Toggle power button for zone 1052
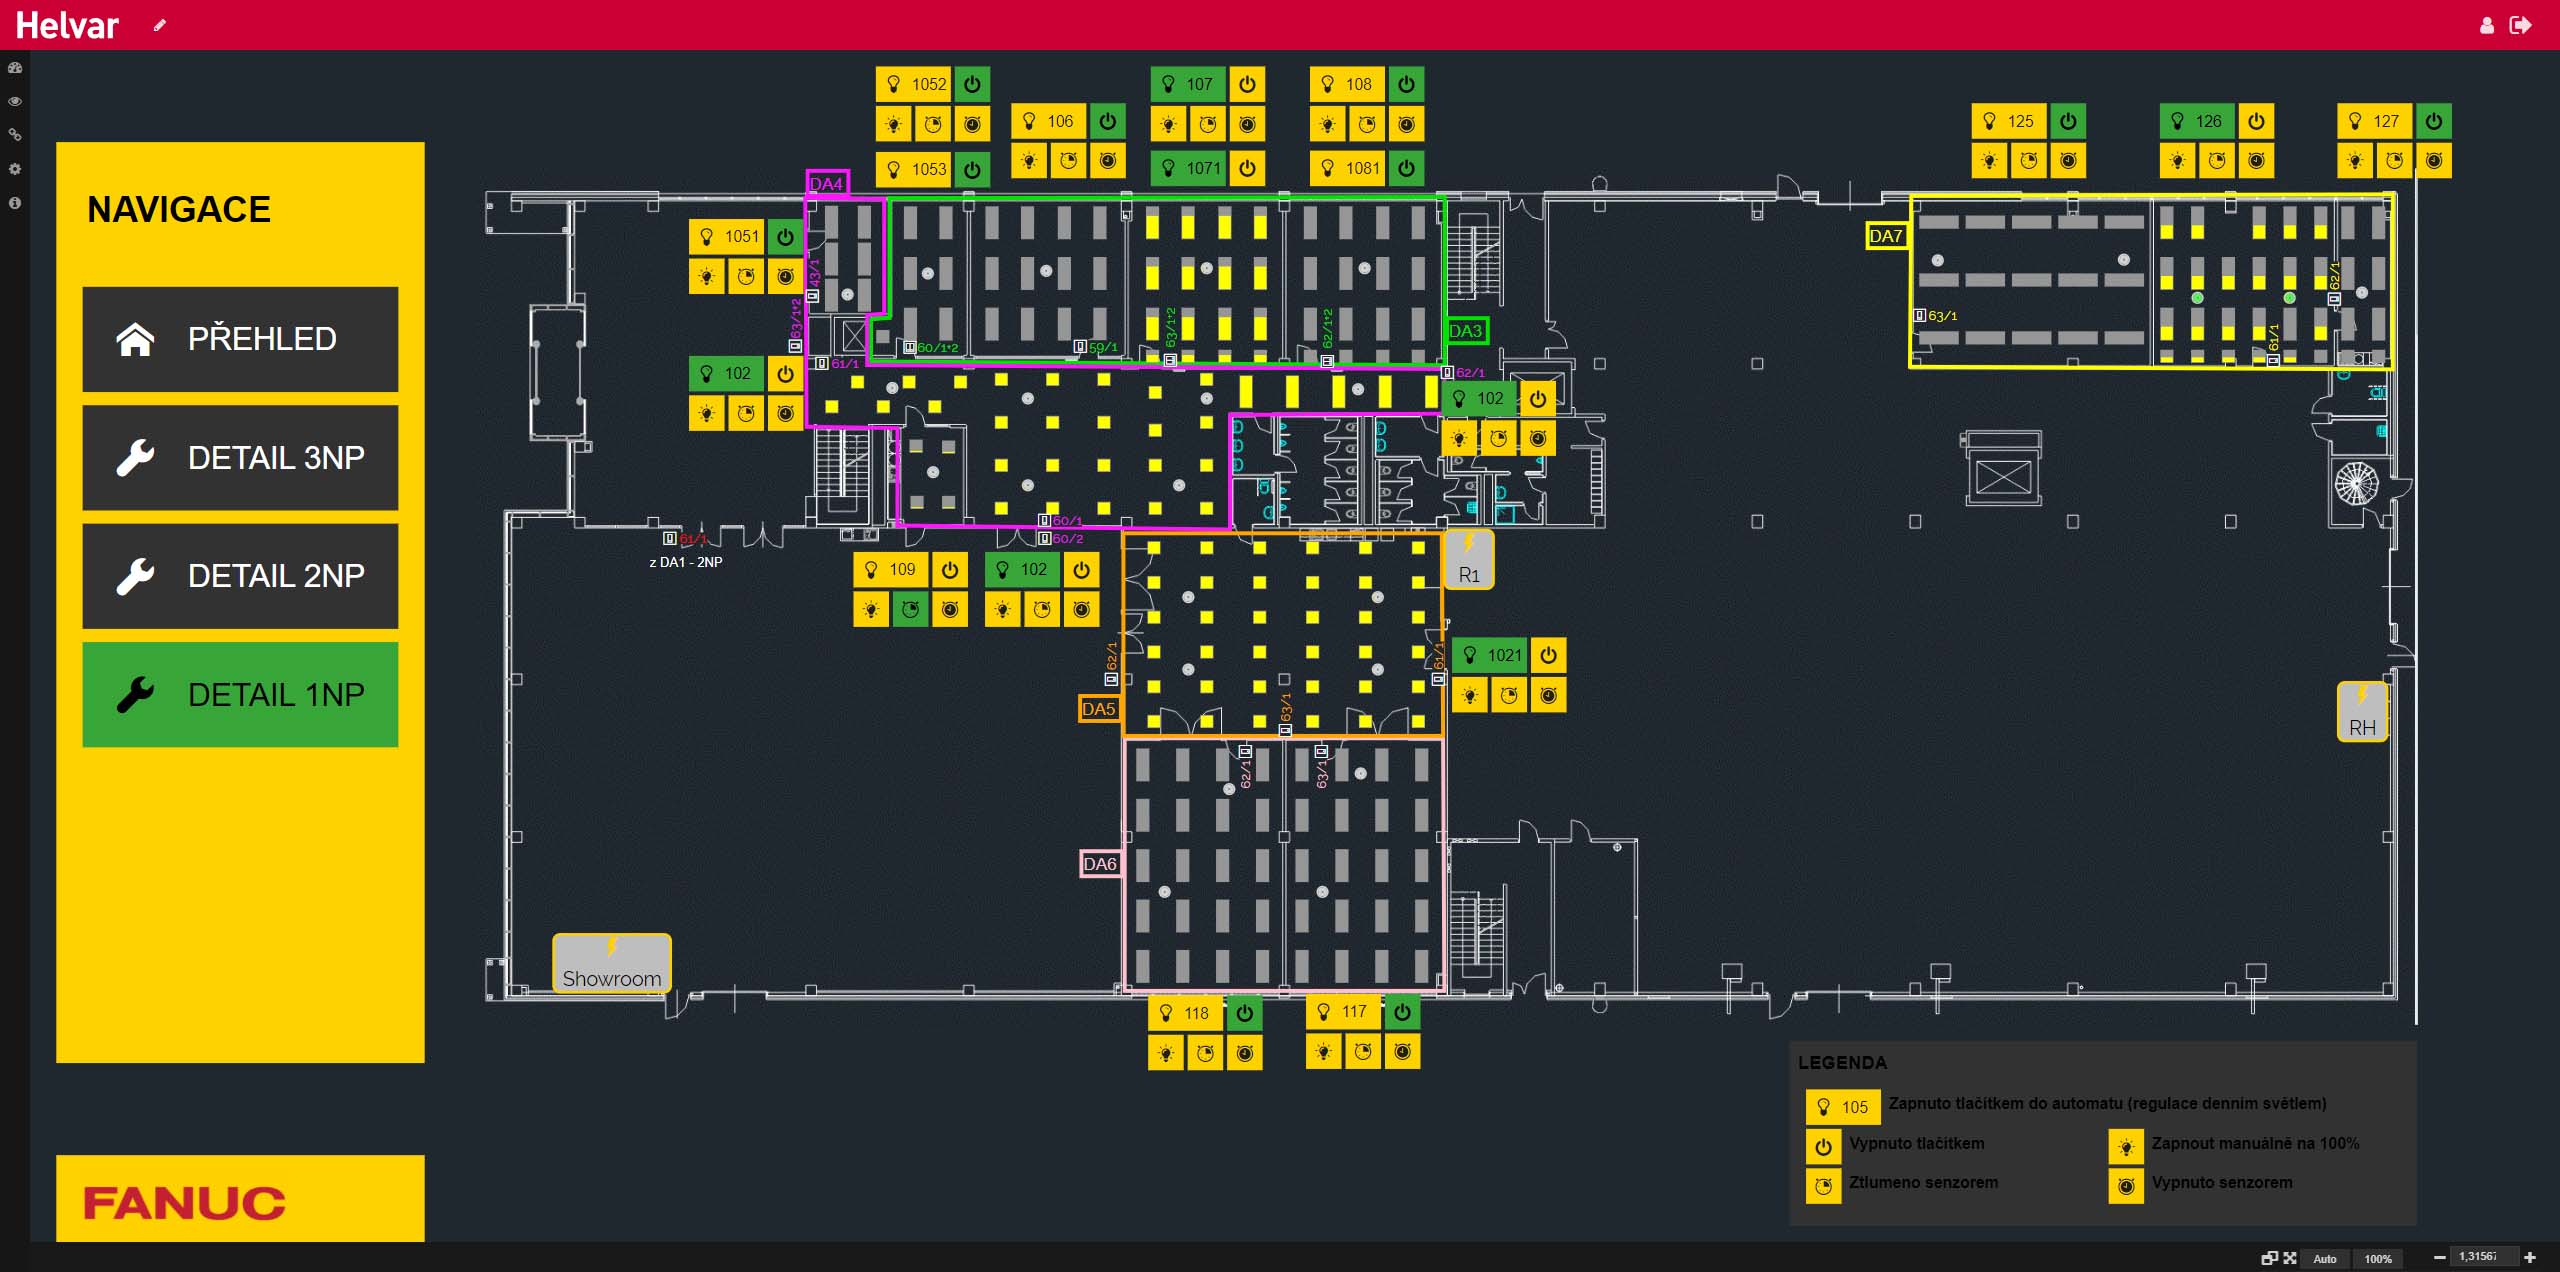This screenshot has width=2560, height=1272. 972,84
